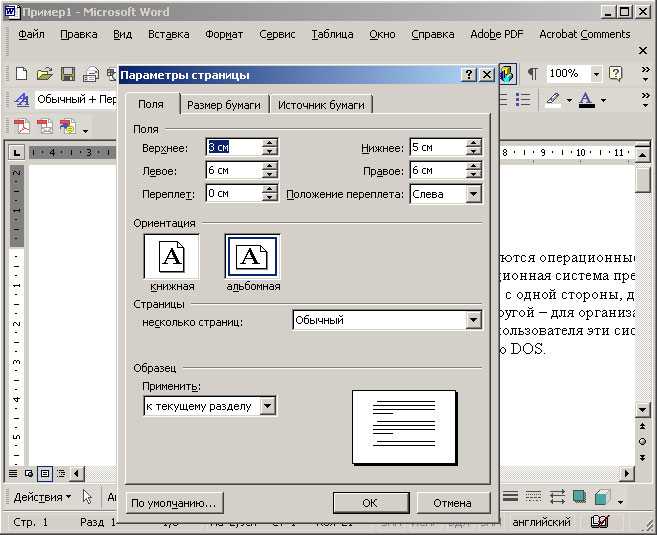Expand the standard toolbar options chevron
The height and width of the screenshot is (535, 657).
click(646, 74)
